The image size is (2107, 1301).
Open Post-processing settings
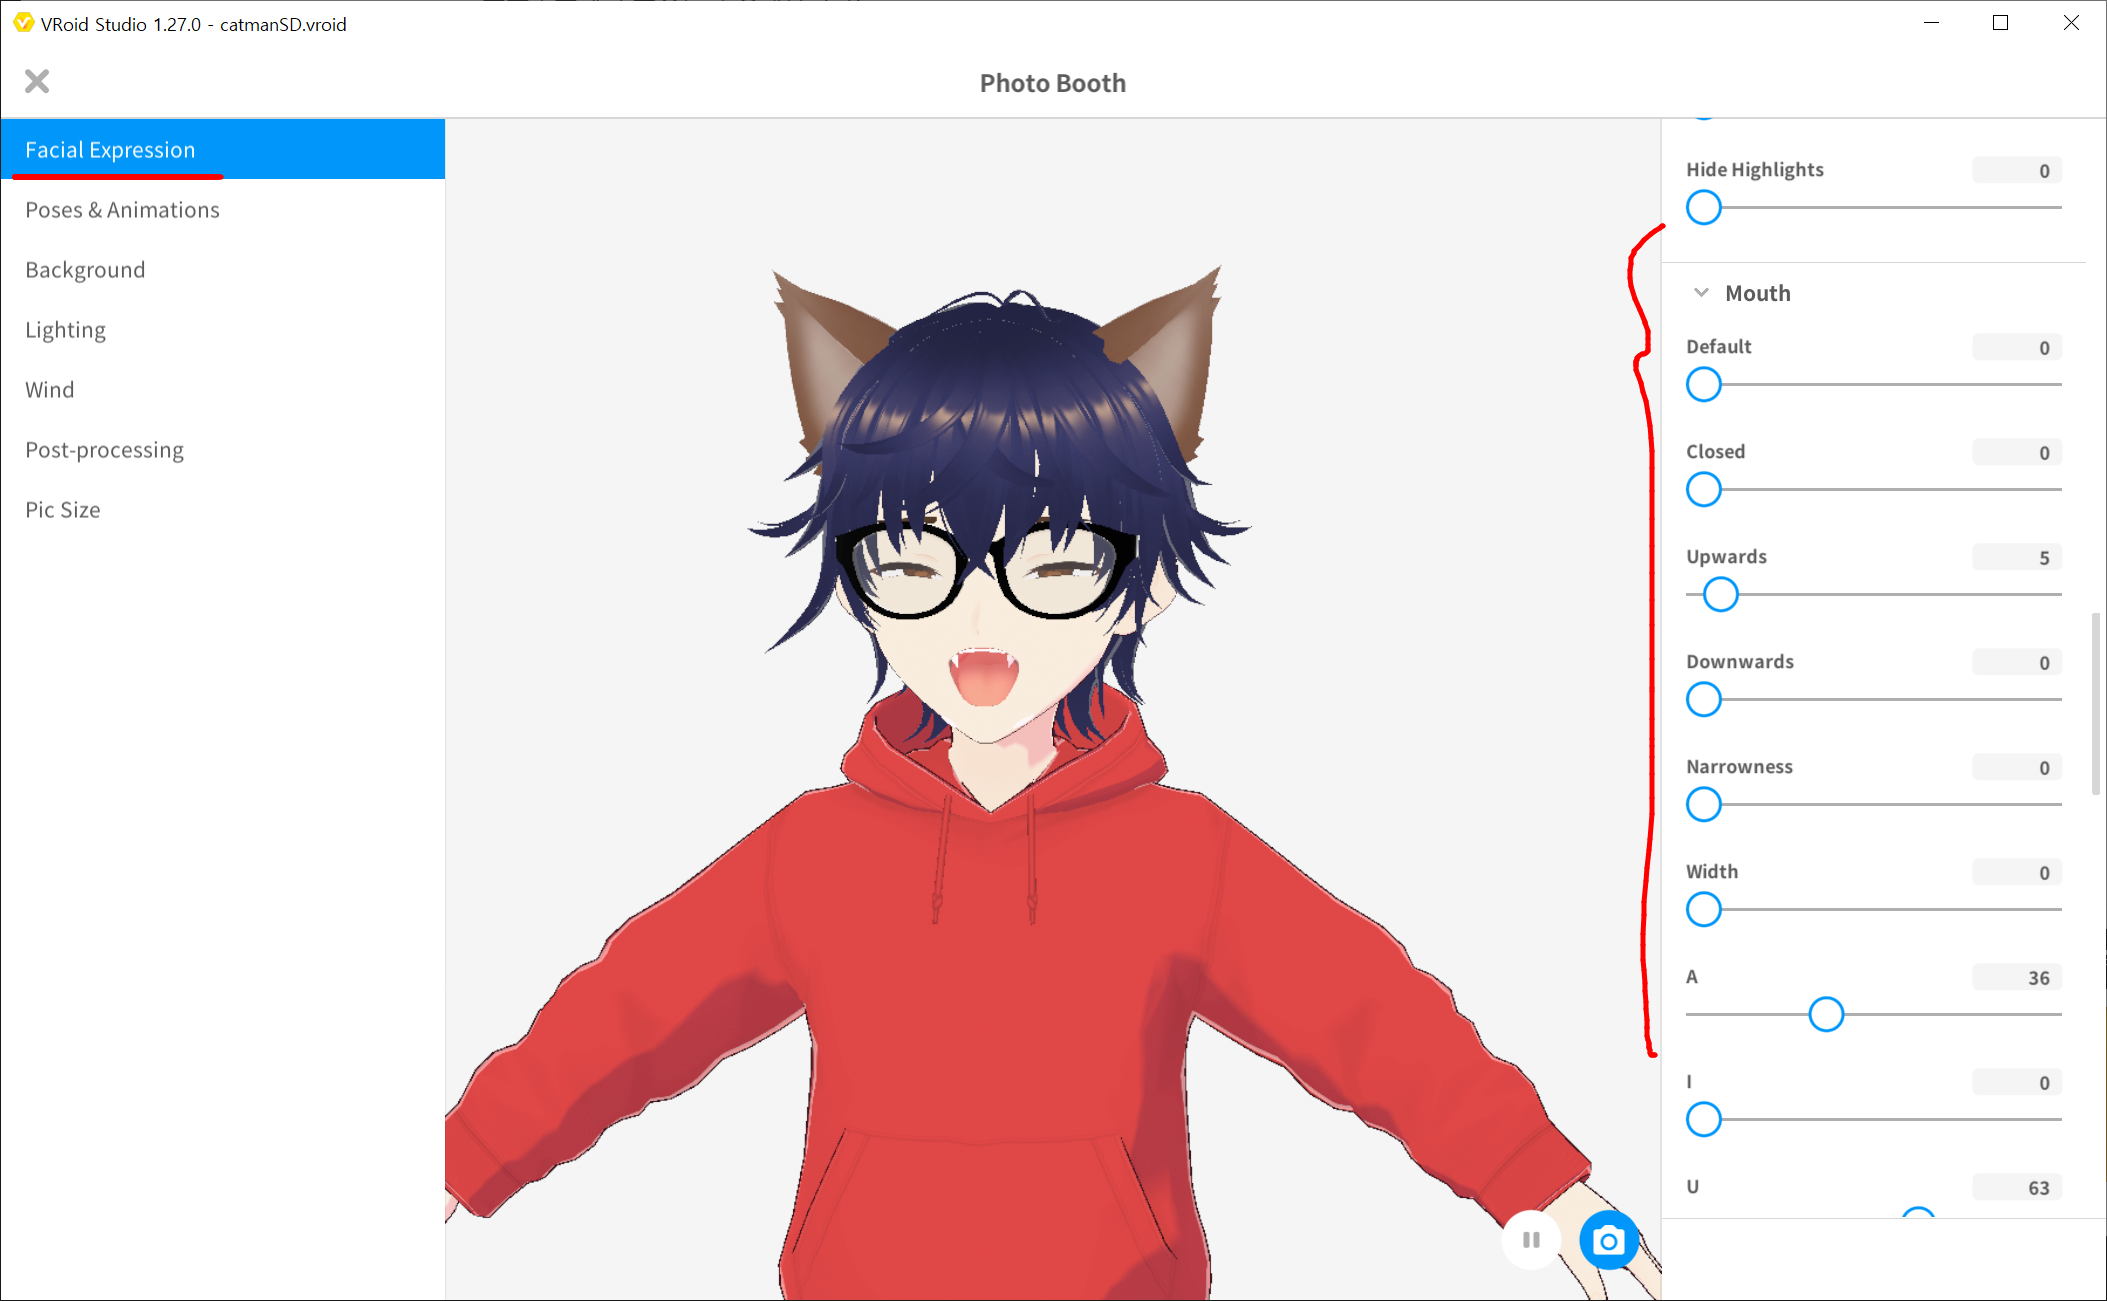pos(104,450)
